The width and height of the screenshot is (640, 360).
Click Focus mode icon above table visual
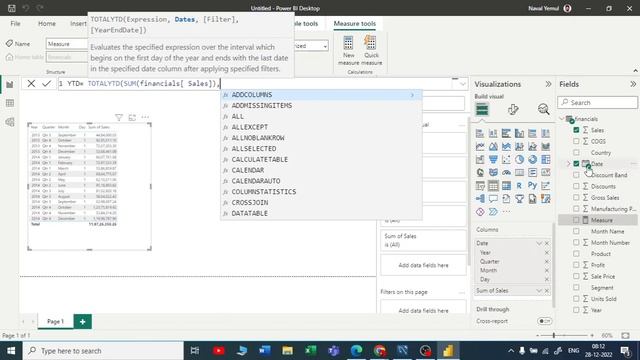point(132,118)
